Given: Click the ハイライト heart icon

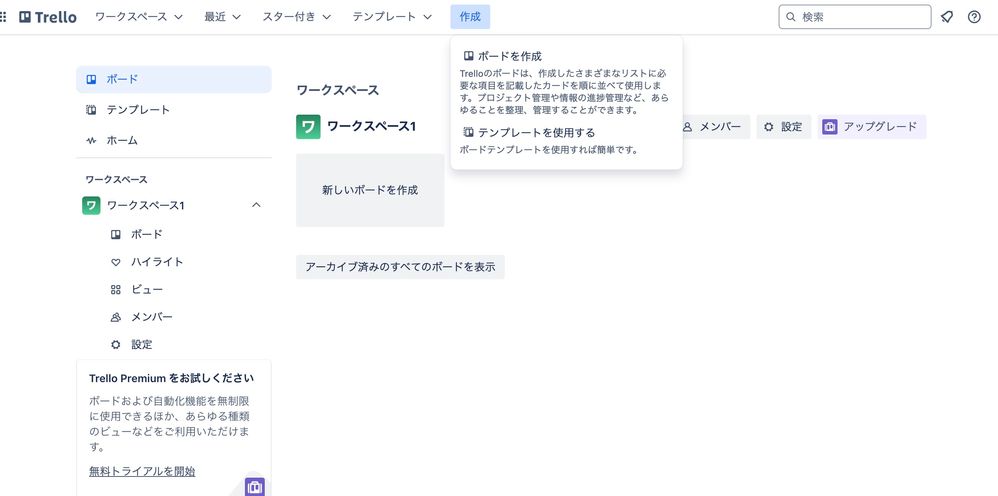Looking at the screenshot, I should point(115,262).
